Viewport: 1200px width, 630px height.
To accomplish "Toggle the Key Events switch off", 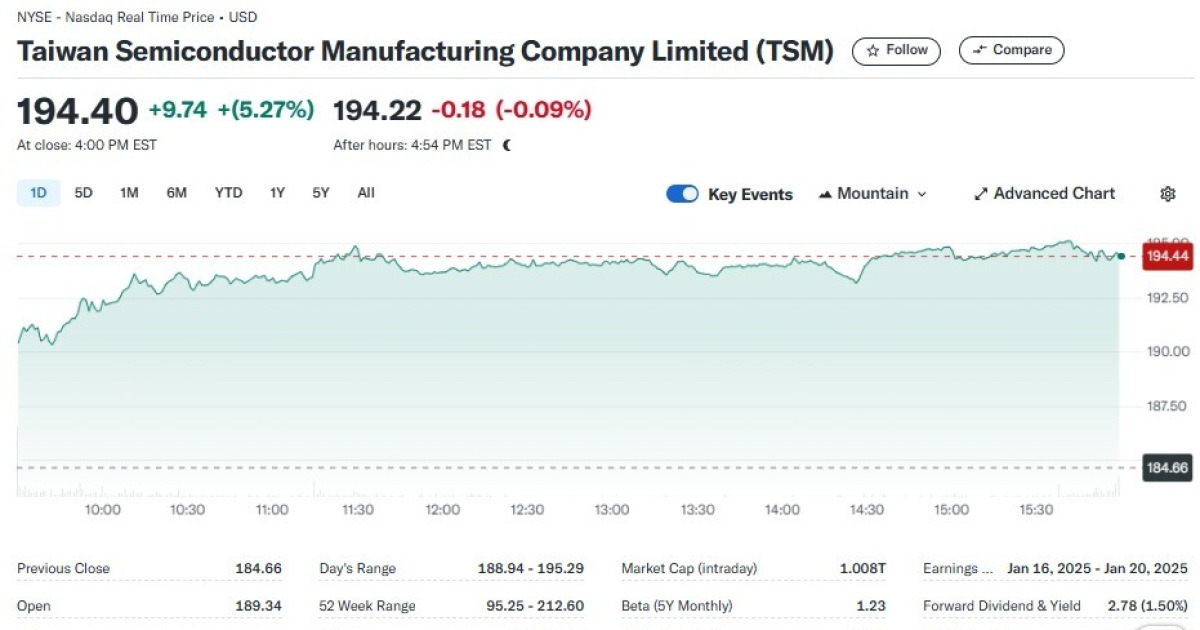I will (682, 193).
